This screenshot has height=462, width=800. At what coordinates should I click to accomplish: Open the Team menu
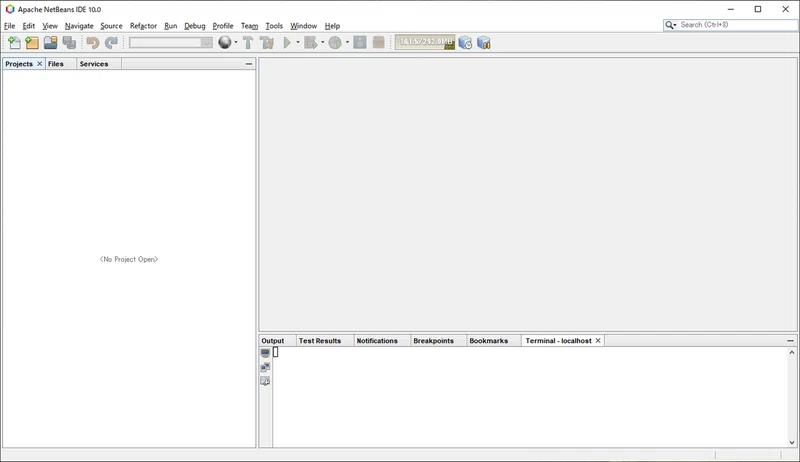click(x=249, y=26)
